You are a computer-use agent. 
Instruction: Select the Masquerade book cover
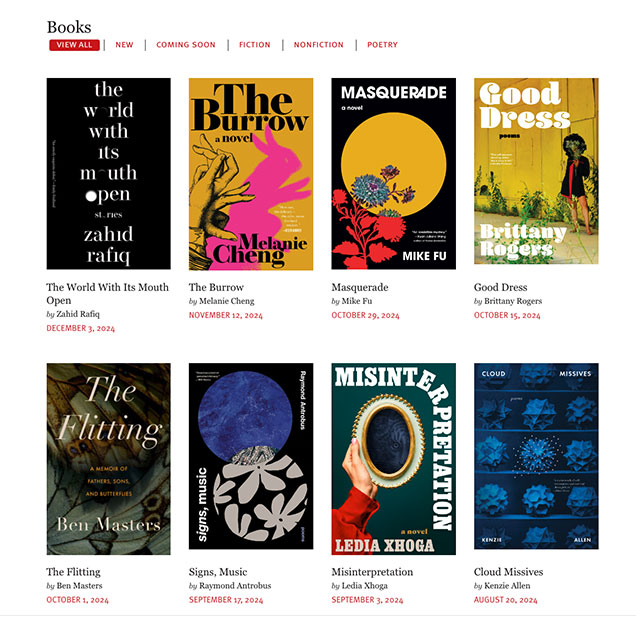(393, 174)
